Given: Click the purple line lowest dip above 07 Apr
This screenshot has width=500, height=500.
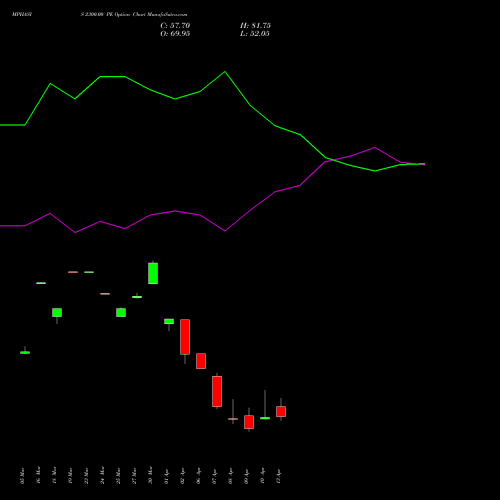Looking at the screenshot, I should point(225,231).
